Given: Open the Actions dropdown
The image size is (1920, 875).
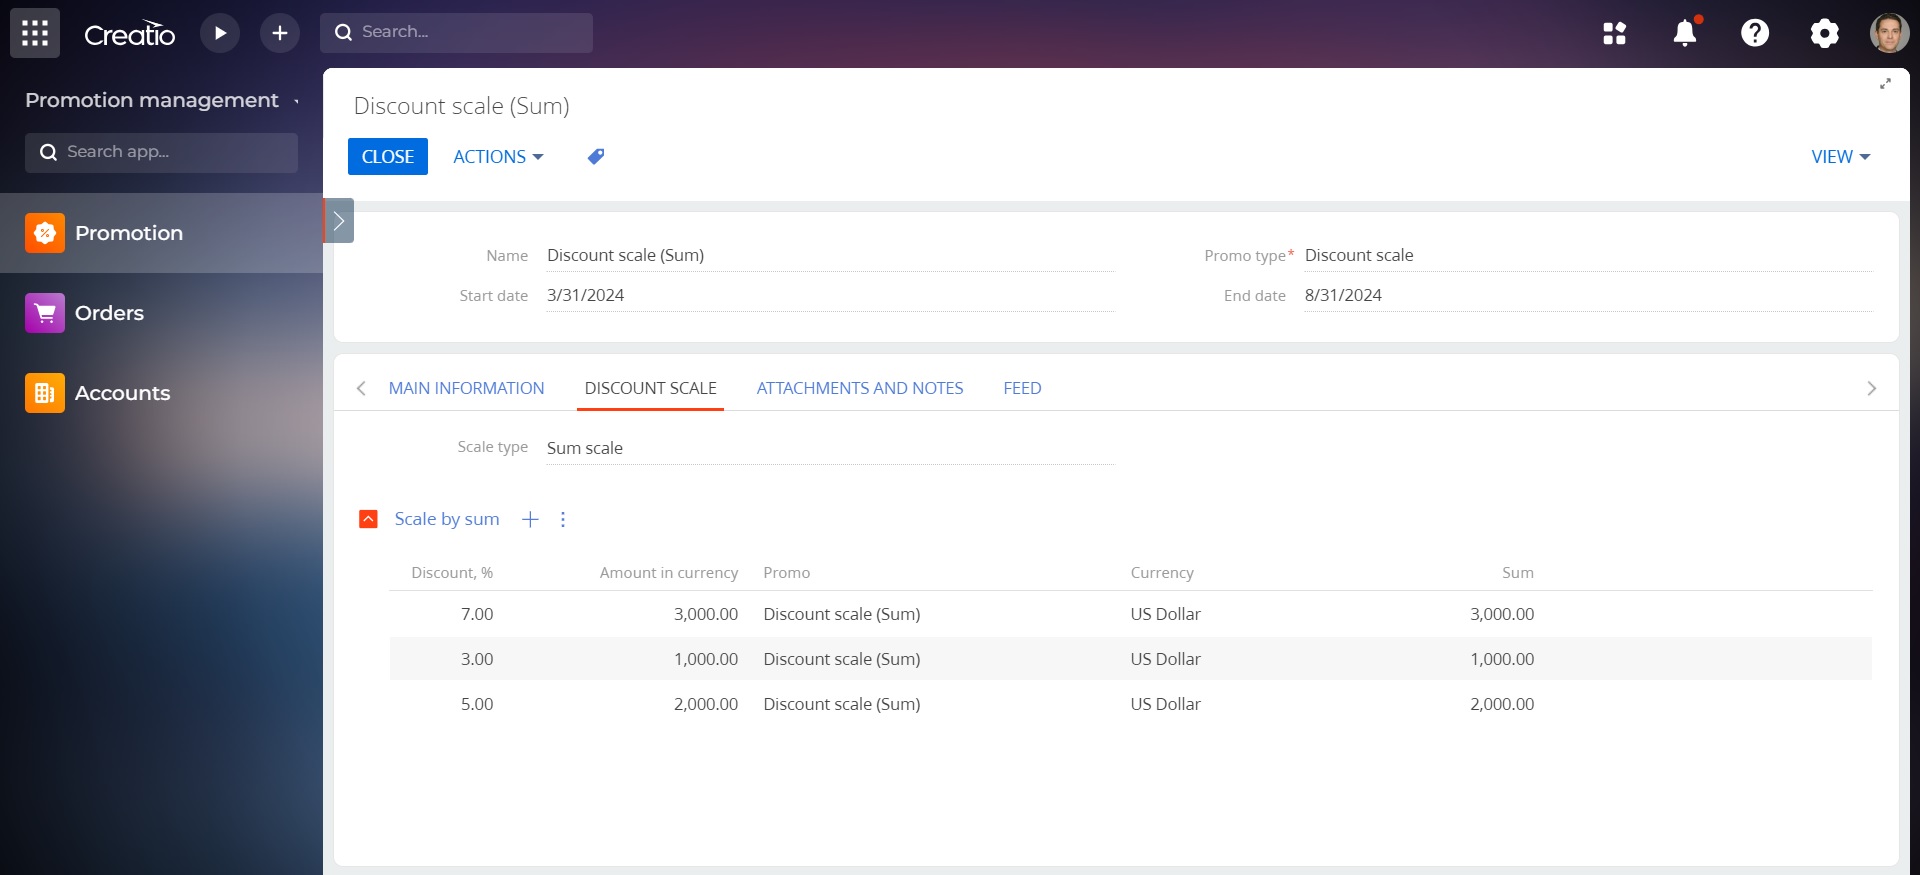Looking at the screenshot, I should [x=498, y=157].
